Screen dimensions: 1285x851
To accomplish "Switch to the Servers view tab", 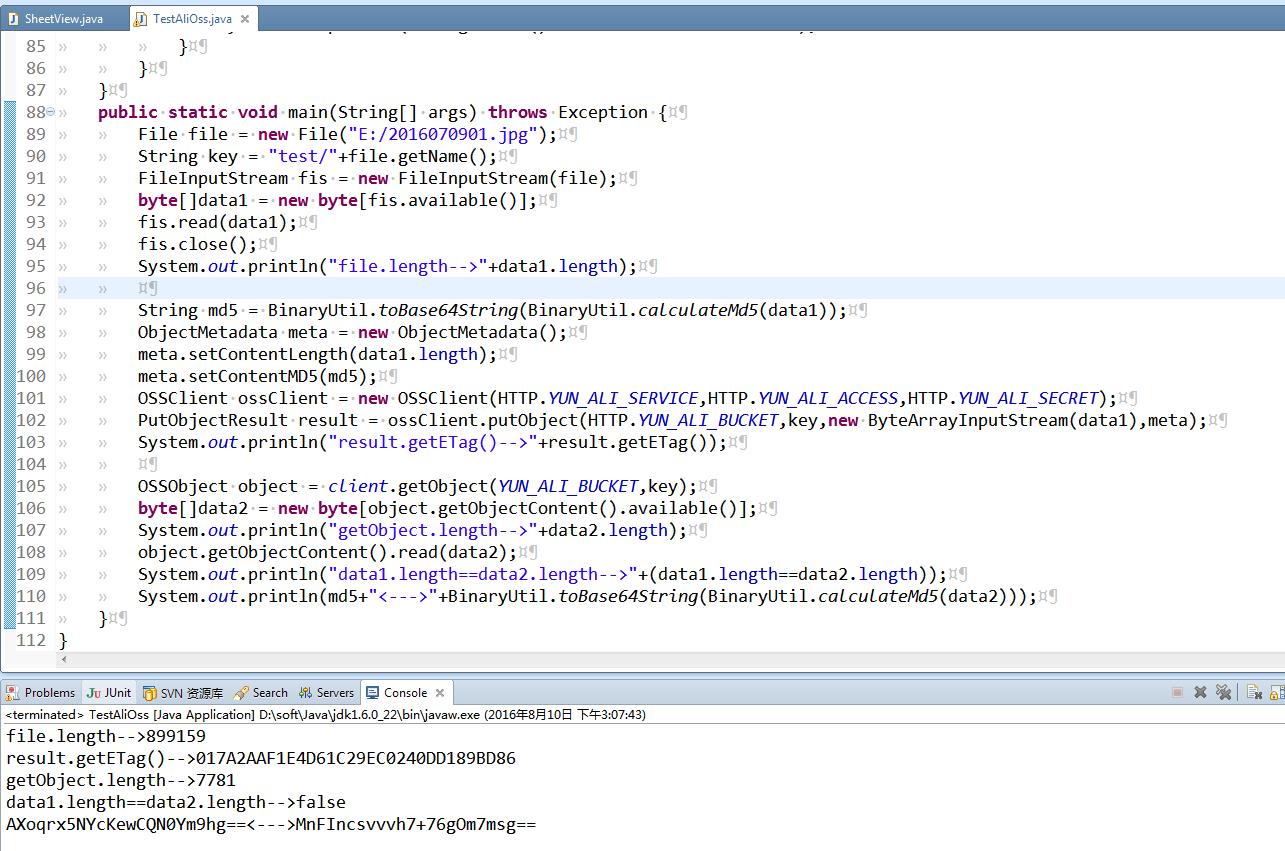I will pos(326,692).
